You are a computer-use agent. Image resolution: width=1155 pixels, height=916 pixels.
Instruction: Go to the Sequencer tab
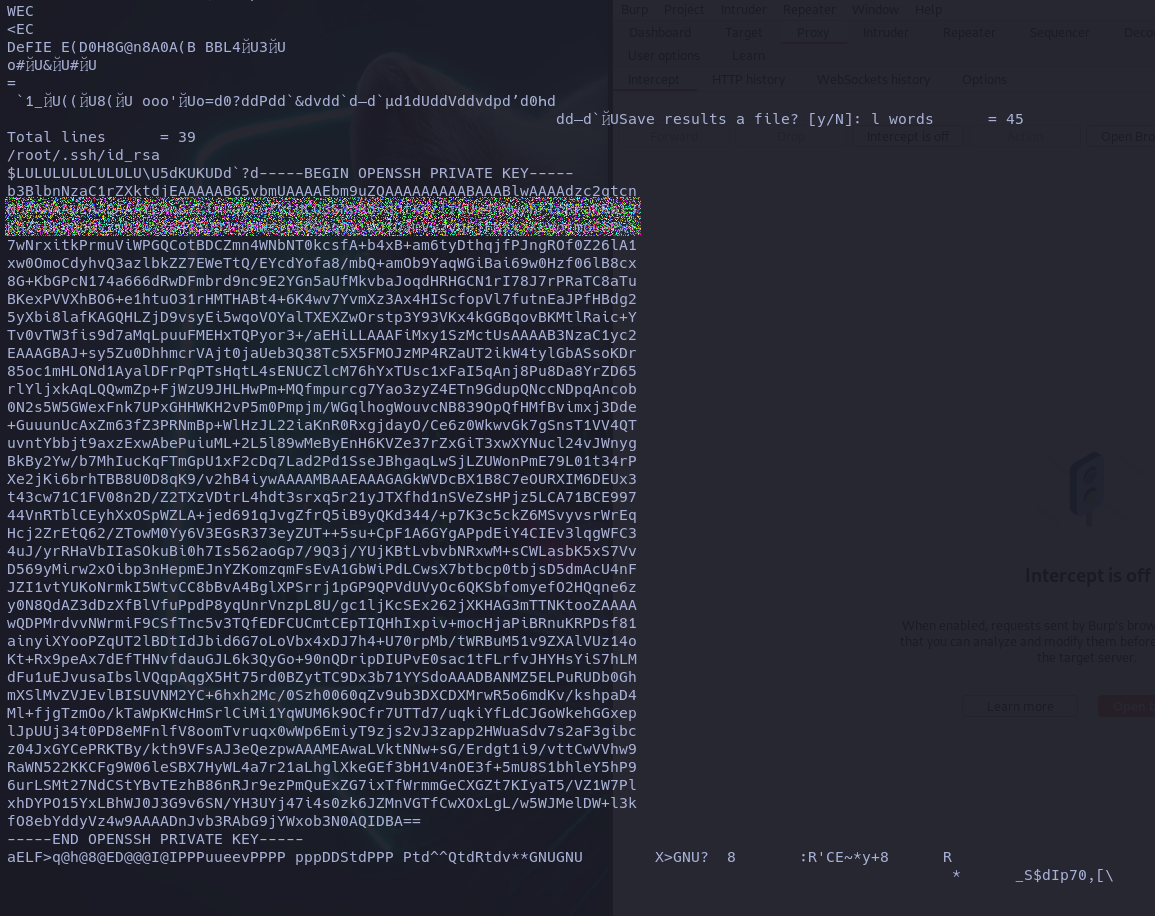[1059, 33]
